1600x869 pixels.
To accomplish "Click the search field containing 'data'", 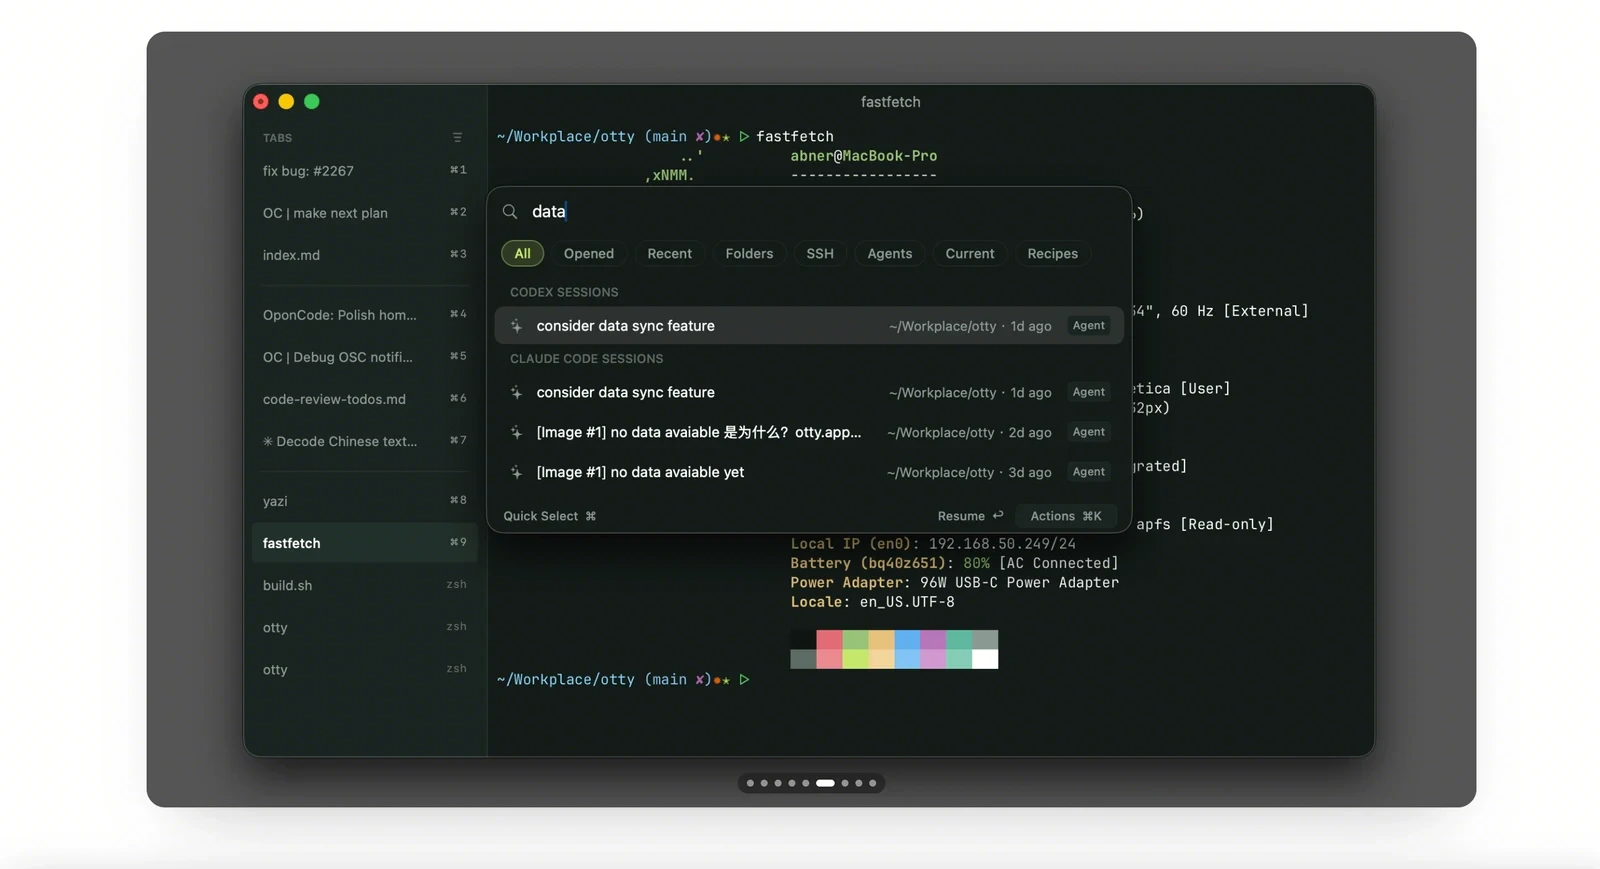I will click(810, 212).
